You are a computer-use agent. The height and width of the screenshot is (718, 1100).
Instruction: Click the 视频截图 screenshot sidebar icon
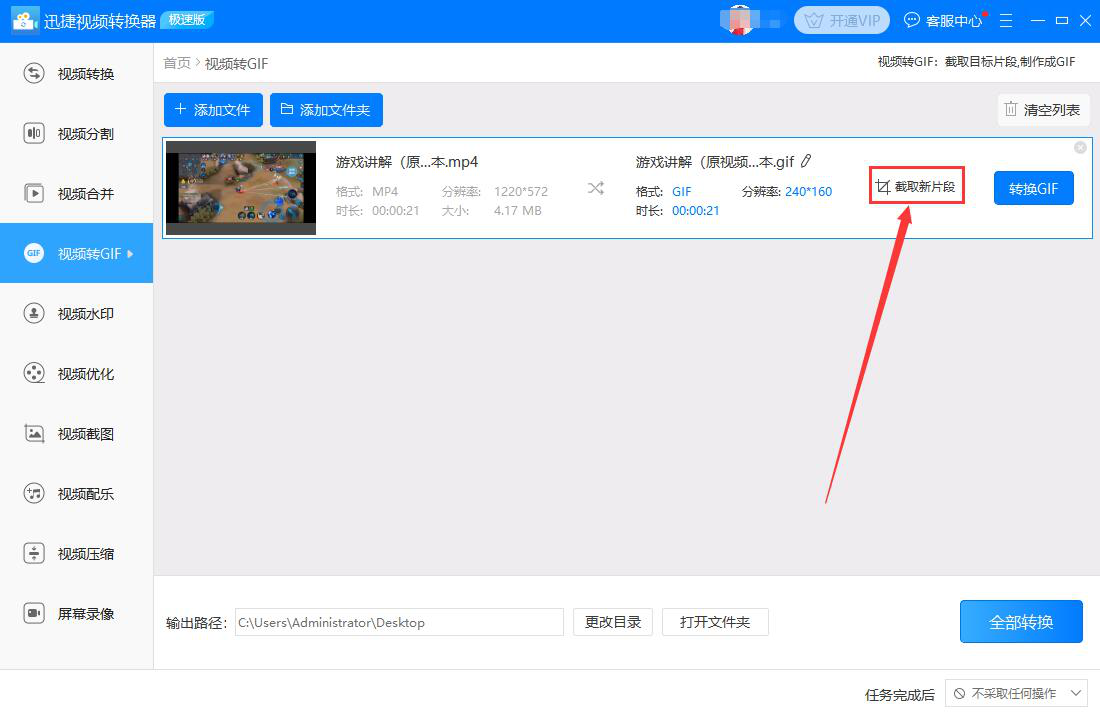pyautogui.click(x=34, y=433)
